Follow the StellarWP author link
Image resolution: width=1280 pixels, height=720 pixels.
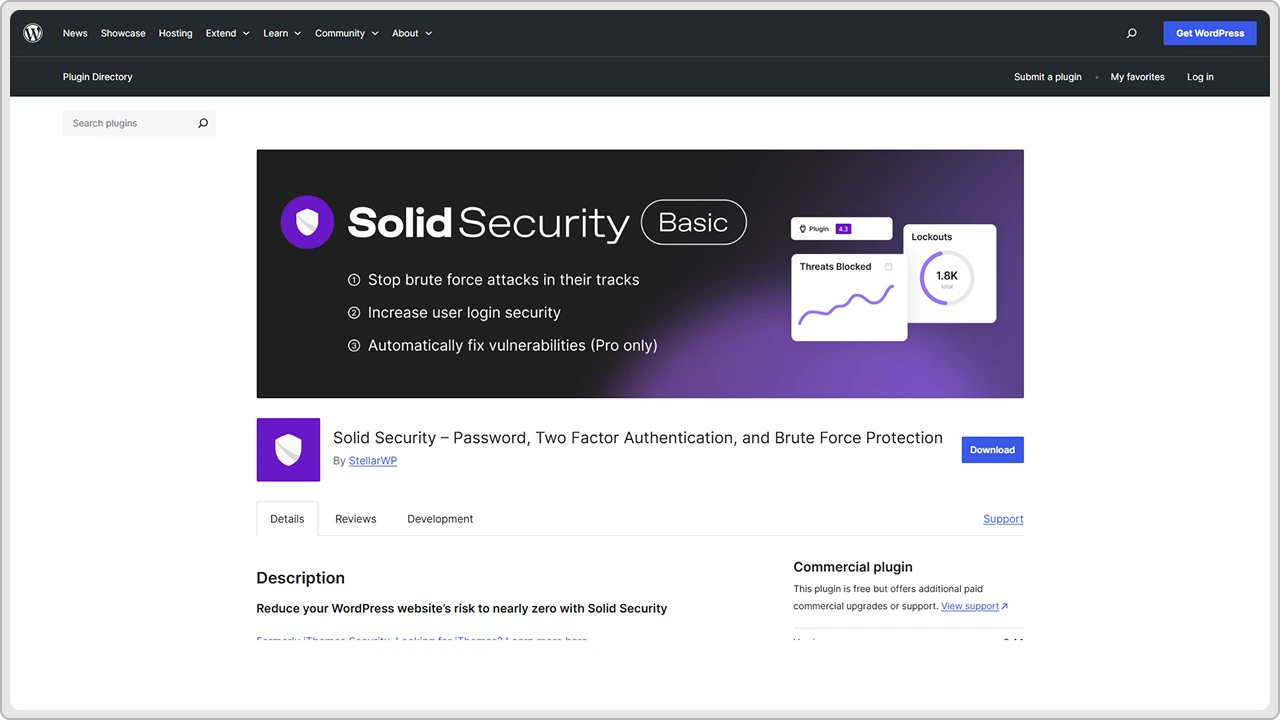coord(372,460)
